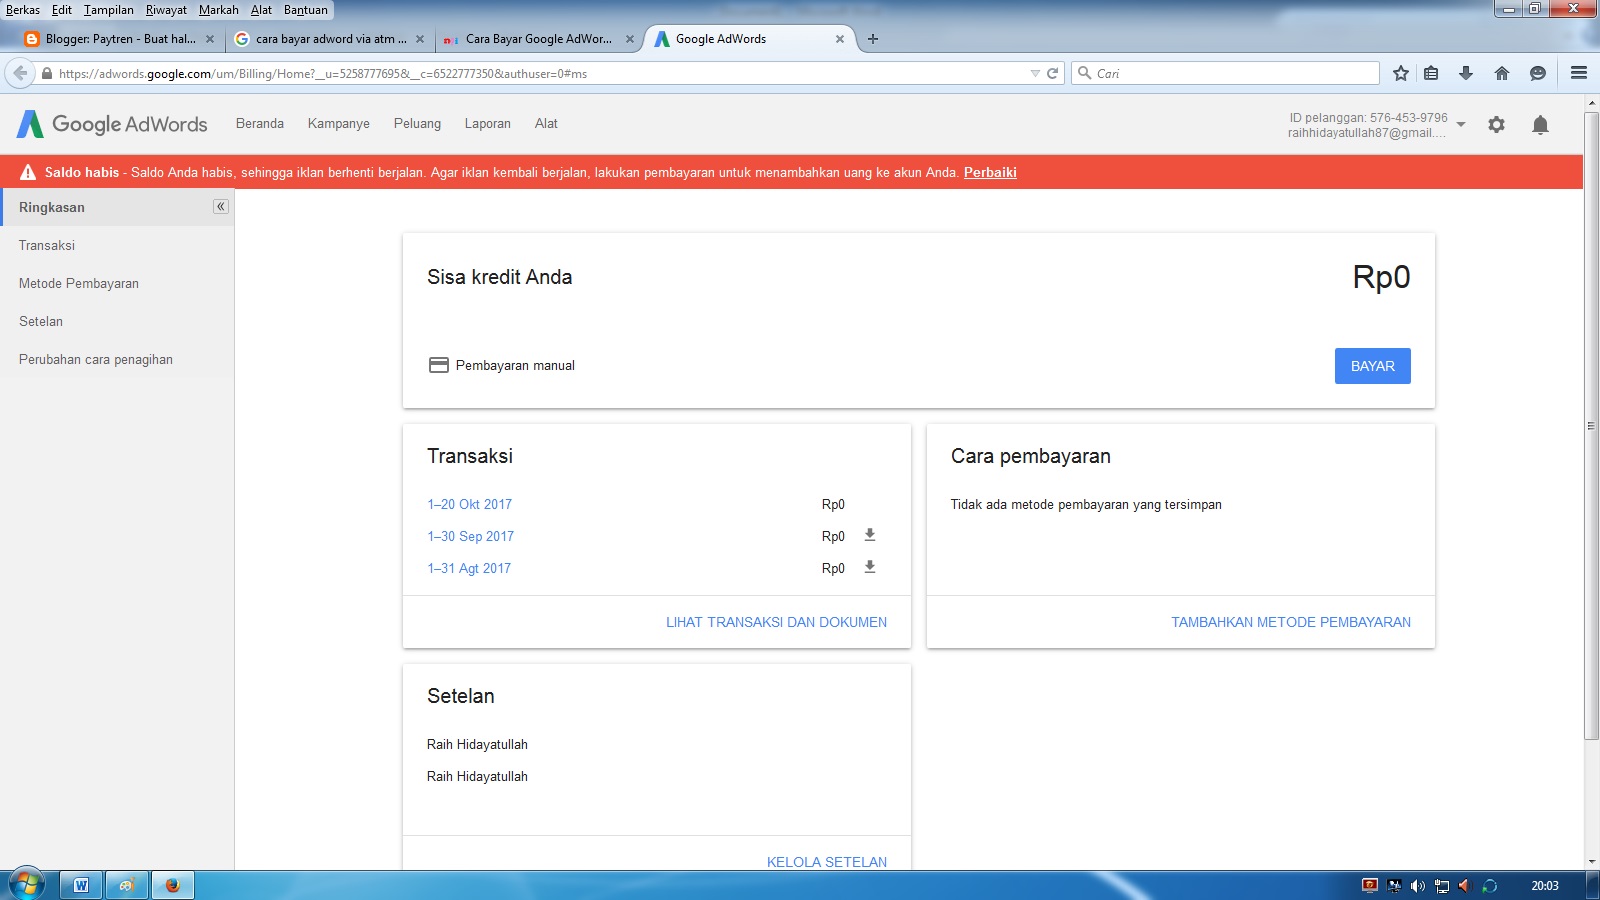
Task: Switch to the Blogger Paytren tab
Action: click(x=120, y=39)
